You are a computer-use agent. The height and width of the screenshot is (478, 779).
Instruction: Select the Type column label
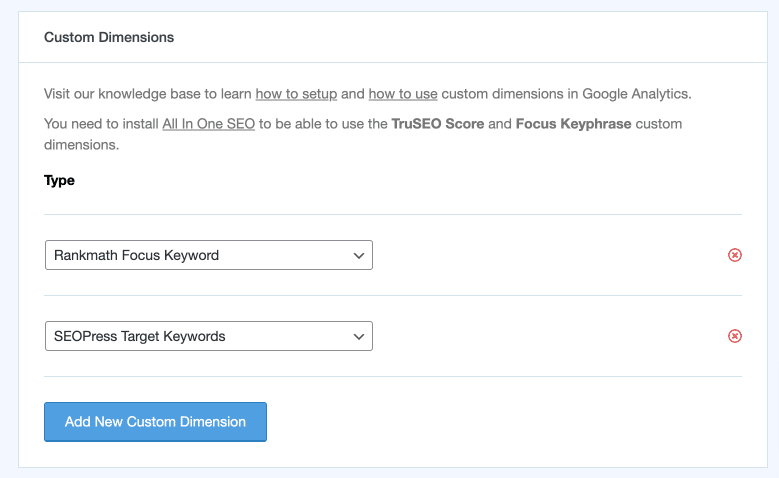(59, 181)
